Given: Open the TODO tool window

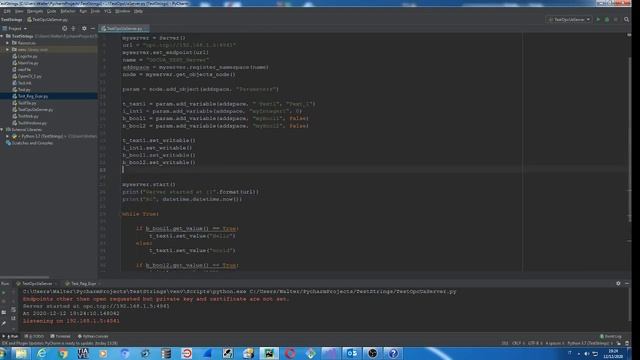Looking at the screenshot, I should [34, 336].
